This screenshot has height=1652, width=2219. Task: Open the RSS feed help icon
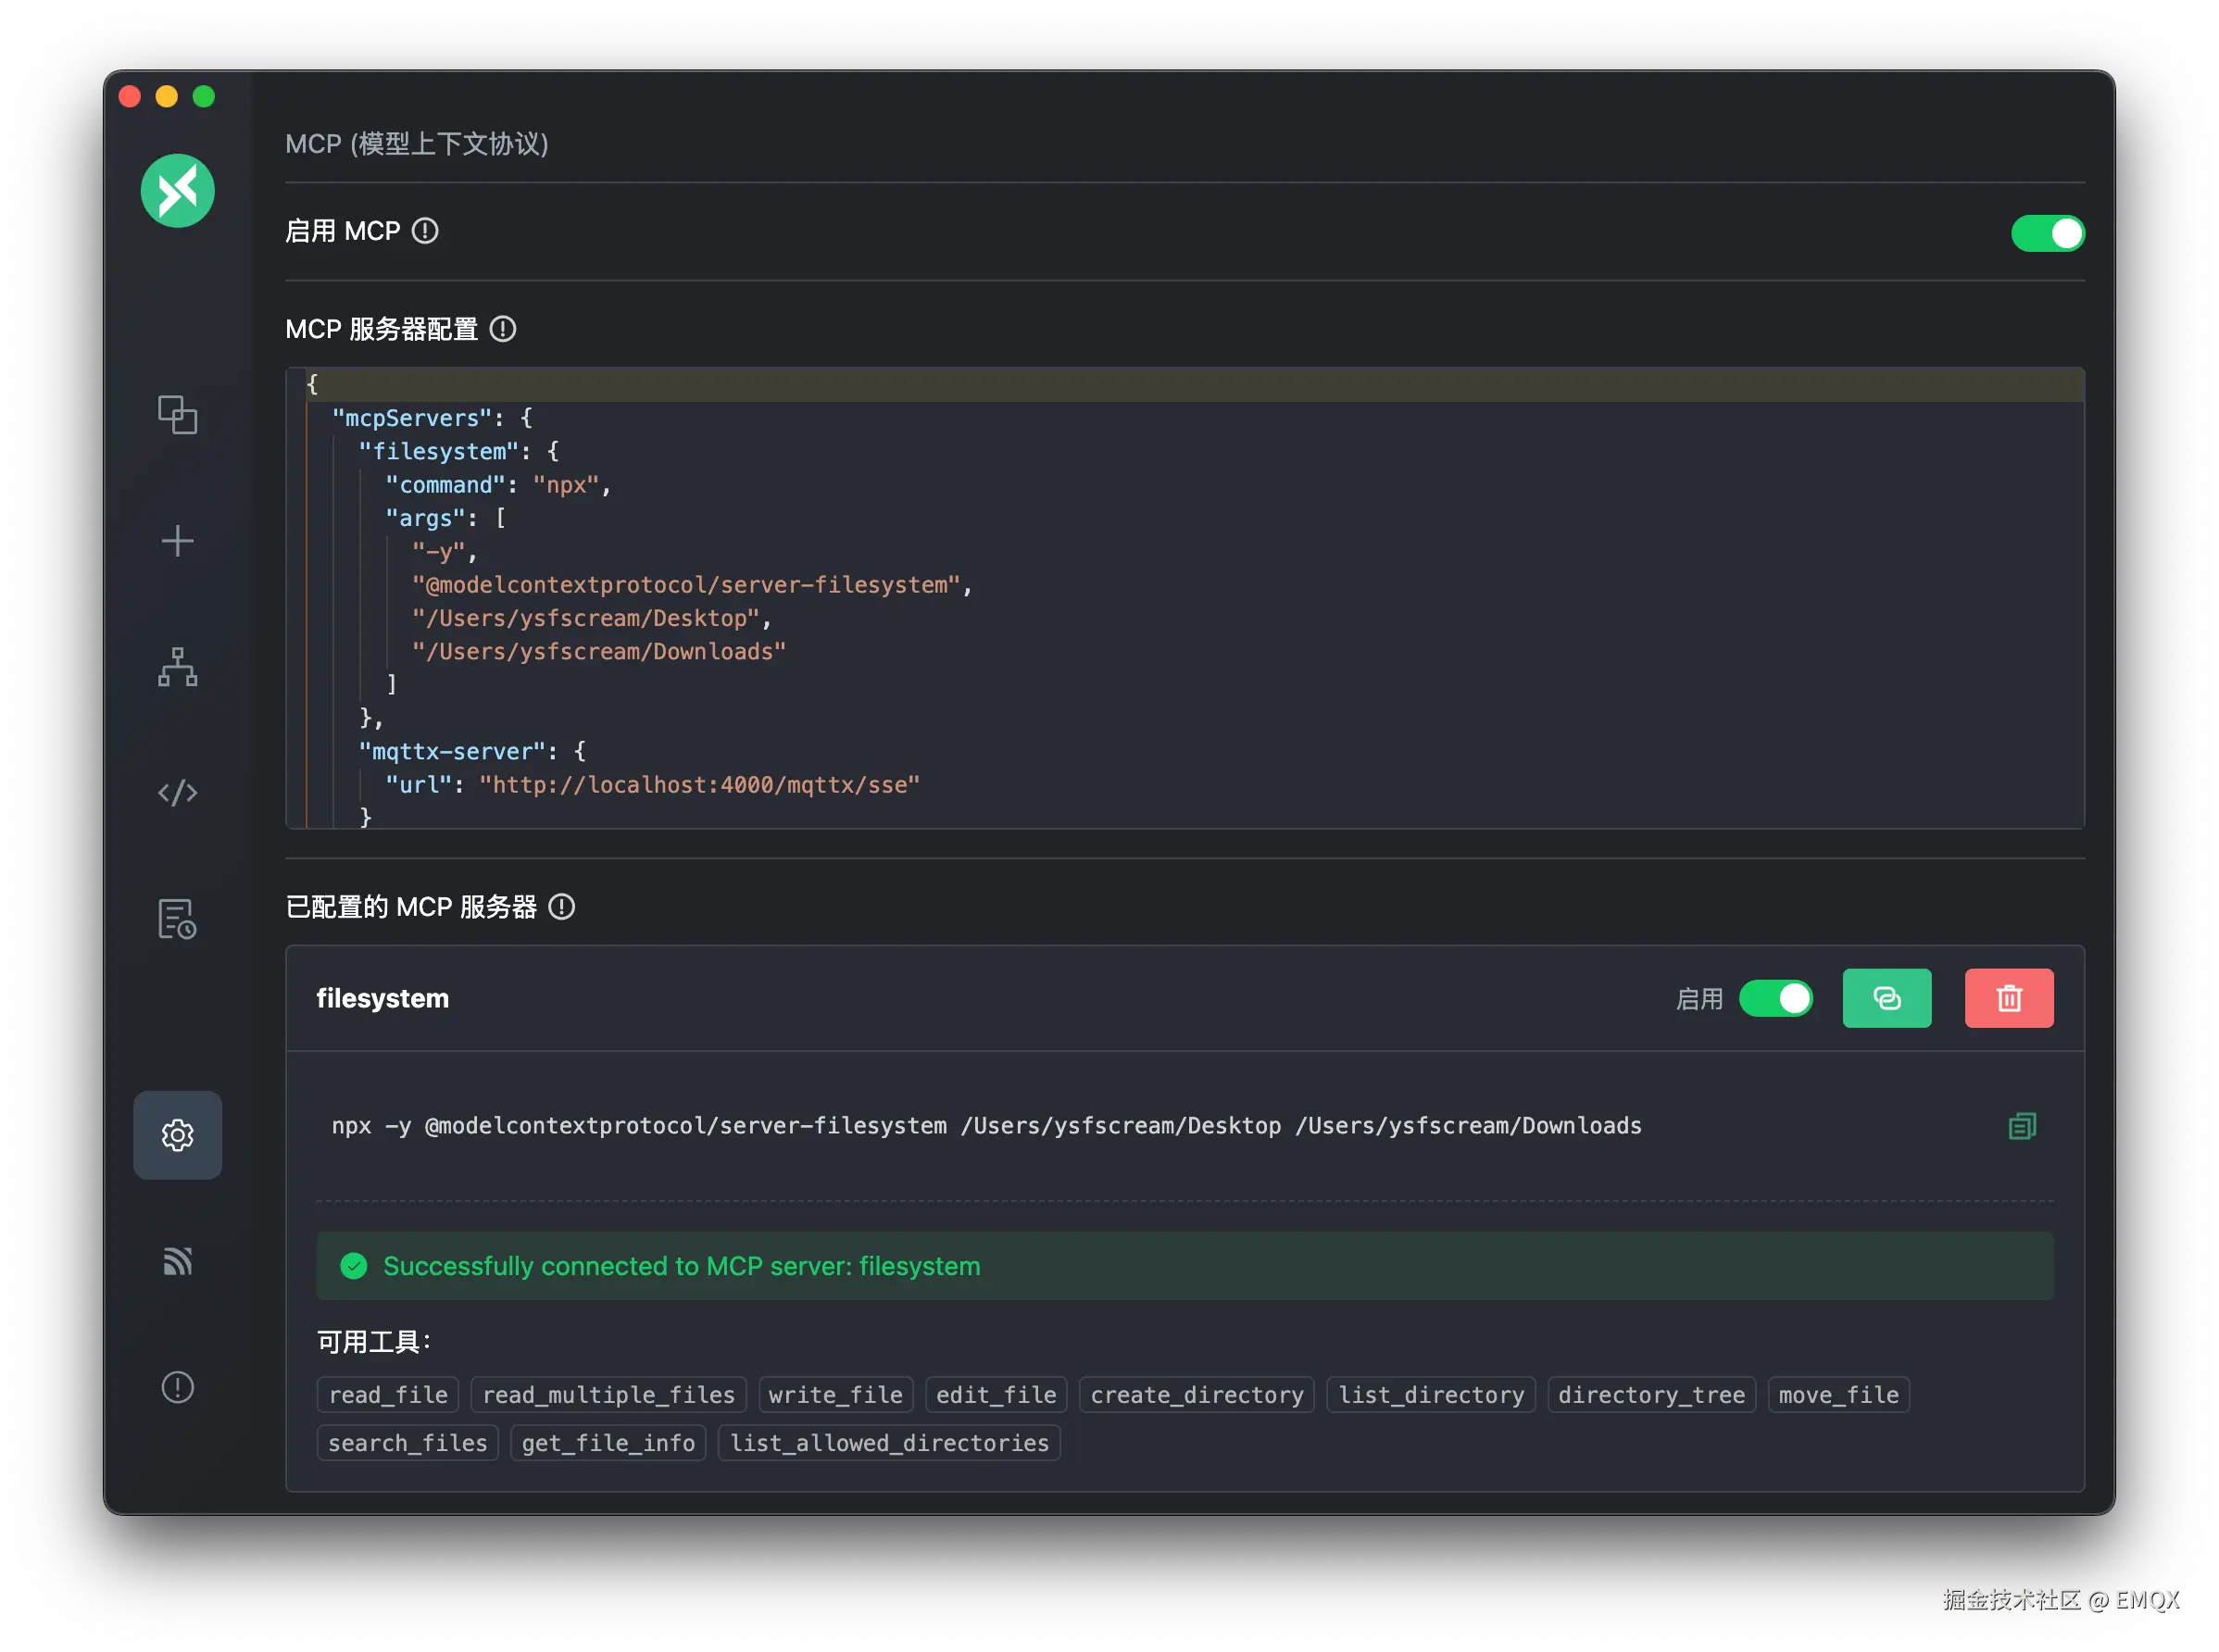[177, 1261]
